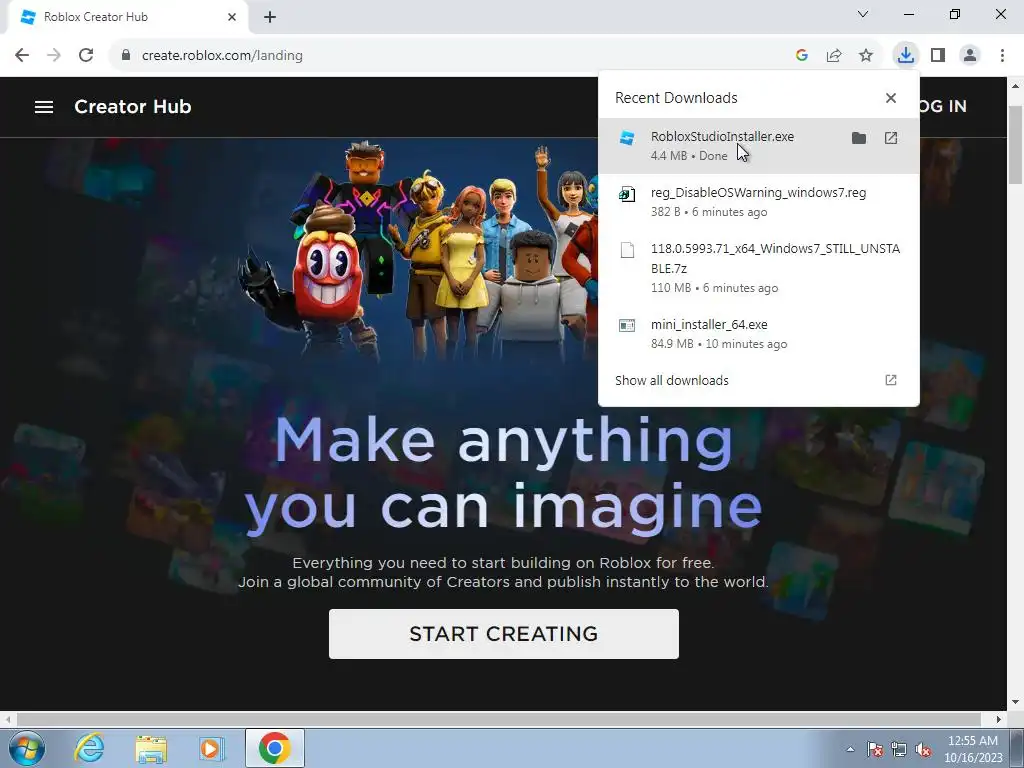Select the Roblox Creator Hub tab
1024x768 pixels.
pos(128,18)
